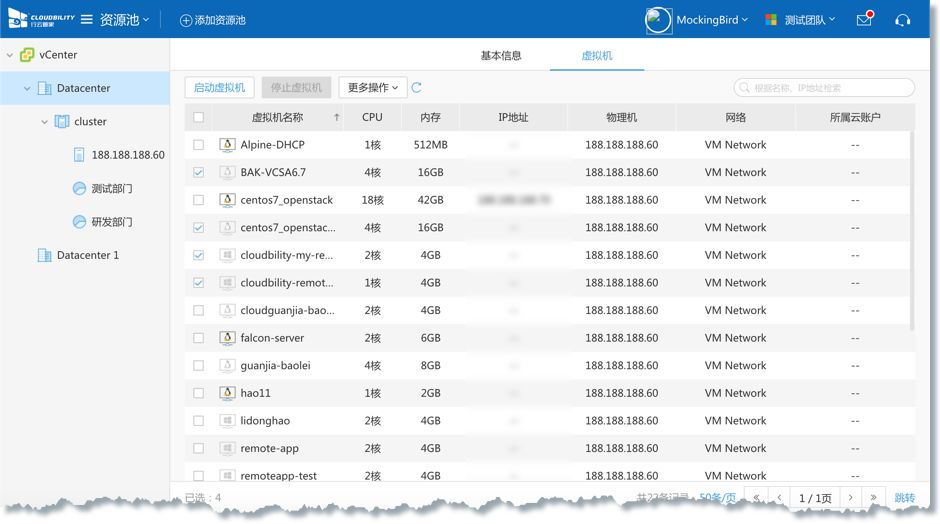The image size is (940, 524).
Task: Click the 启动虚拟机 button
Action: pyautogui.click(x=219, y=88)
